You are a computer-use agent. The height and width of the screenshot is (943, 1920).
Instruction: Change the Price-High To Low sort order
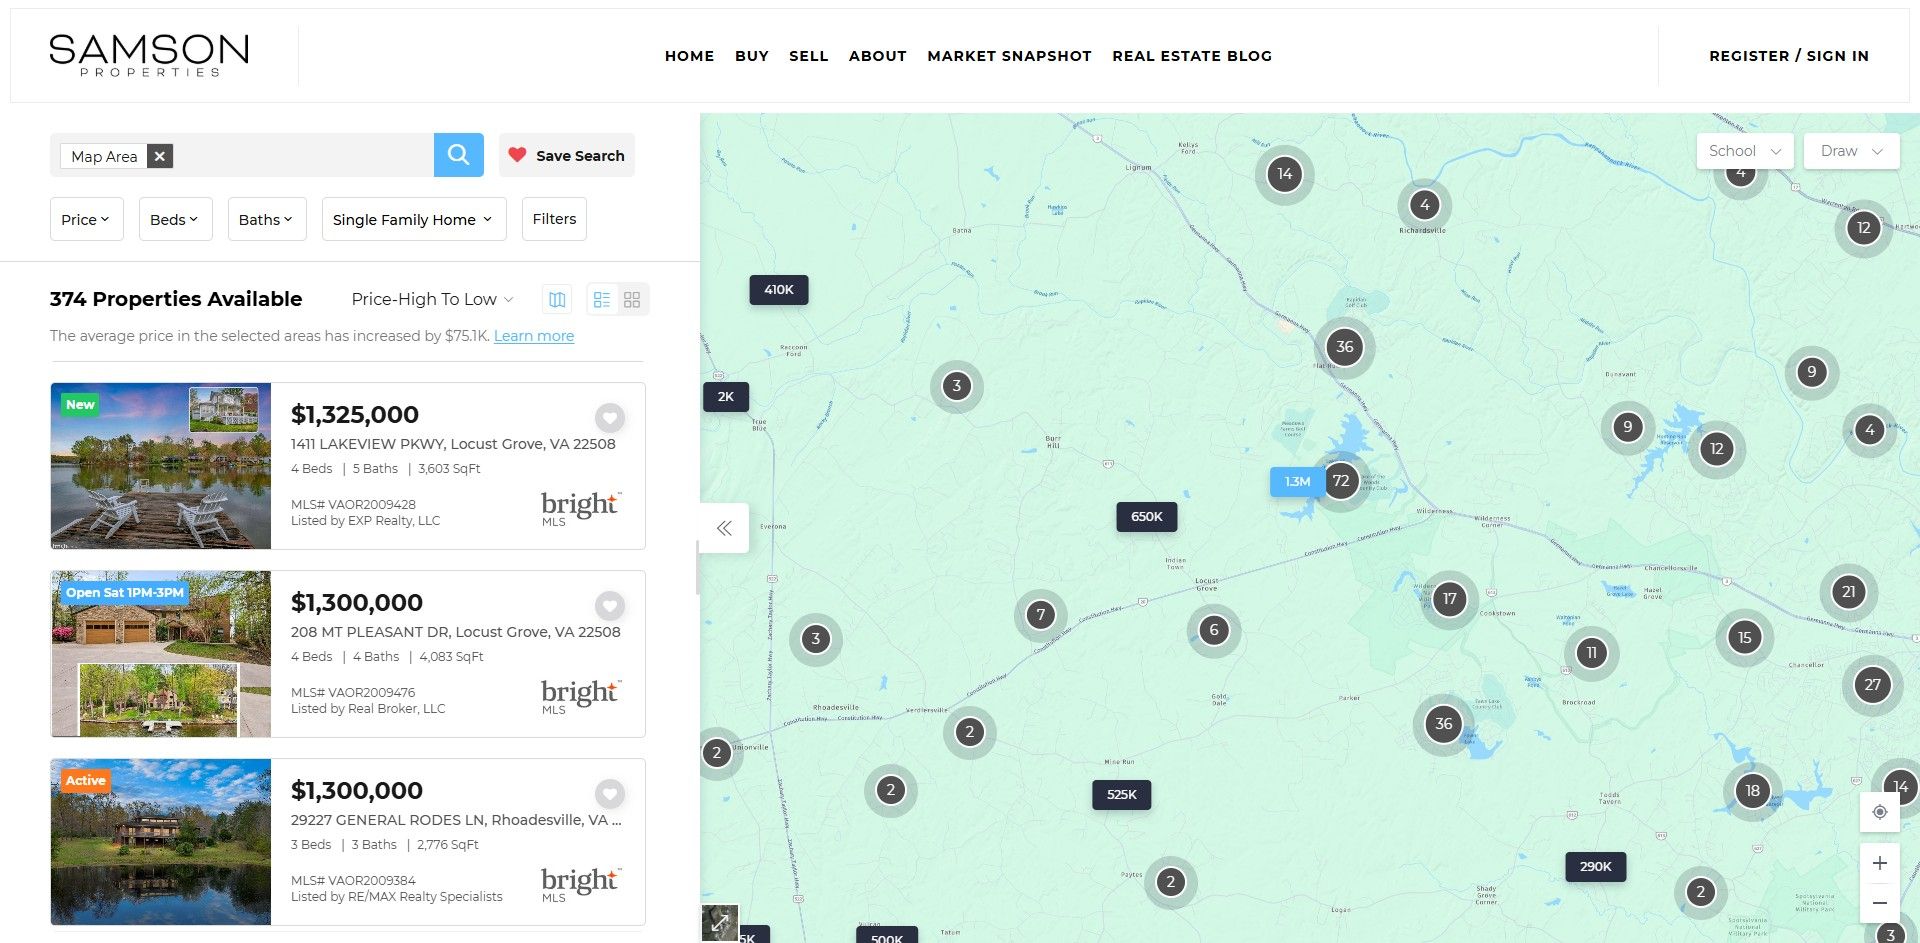[x=432, y=299]
